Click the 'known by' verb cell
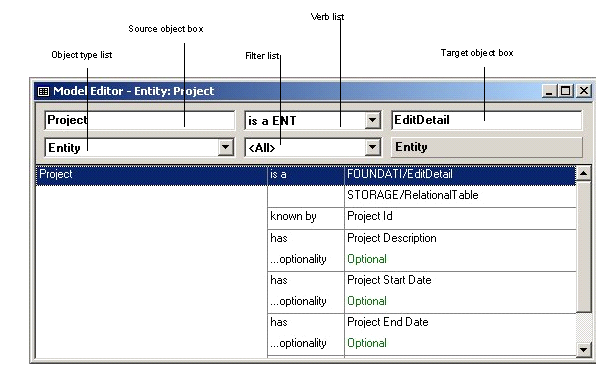602x369 pixels. [x=306, y=217]
